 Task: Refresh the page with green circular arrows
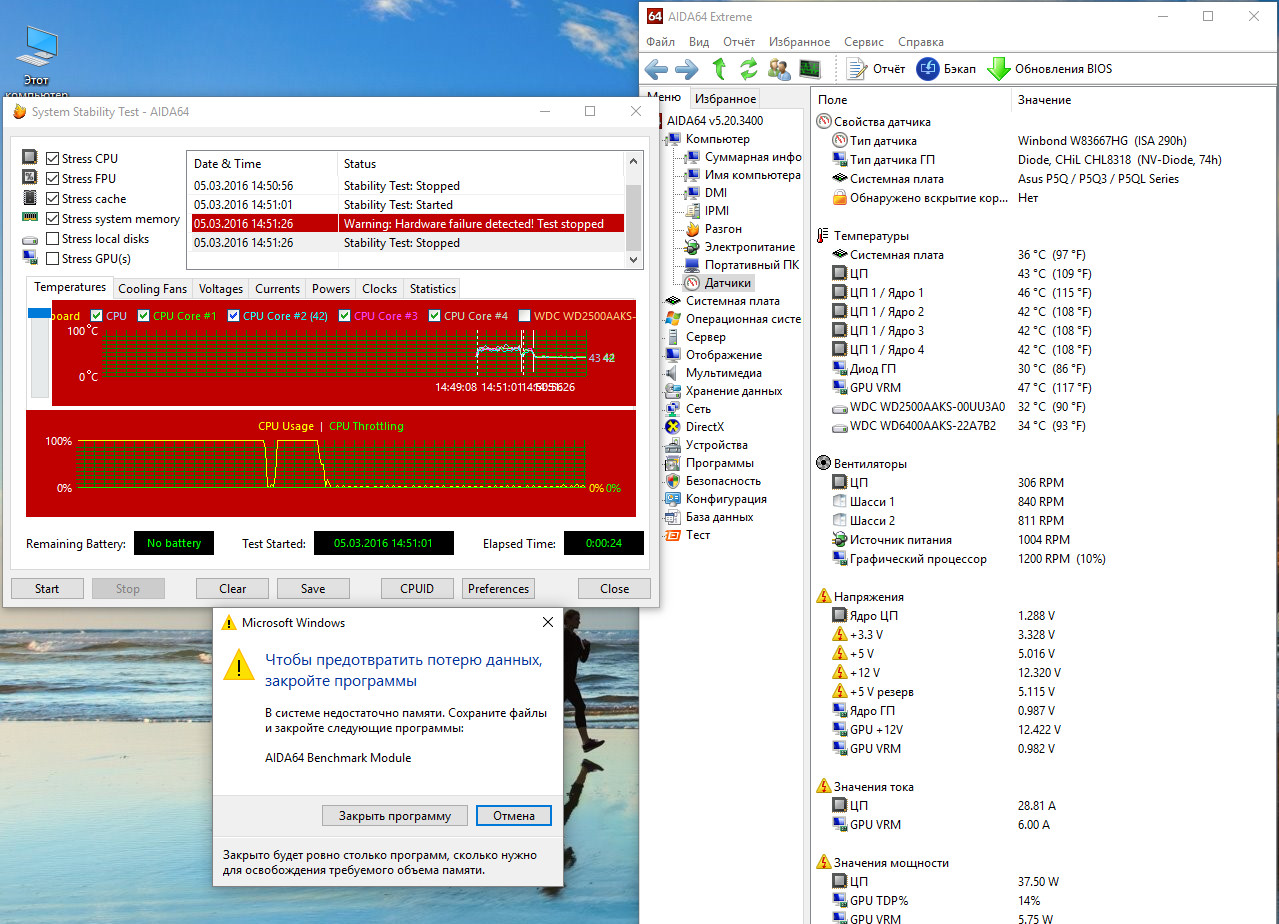(748, 69)
